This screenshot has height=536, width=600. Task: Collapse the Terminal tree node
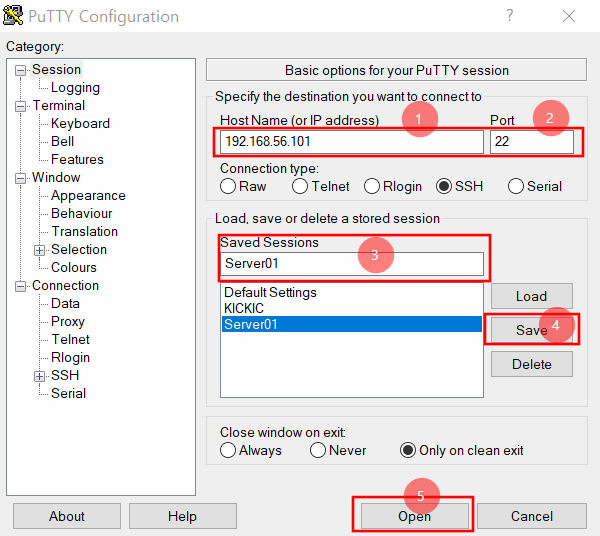(20, 106)
